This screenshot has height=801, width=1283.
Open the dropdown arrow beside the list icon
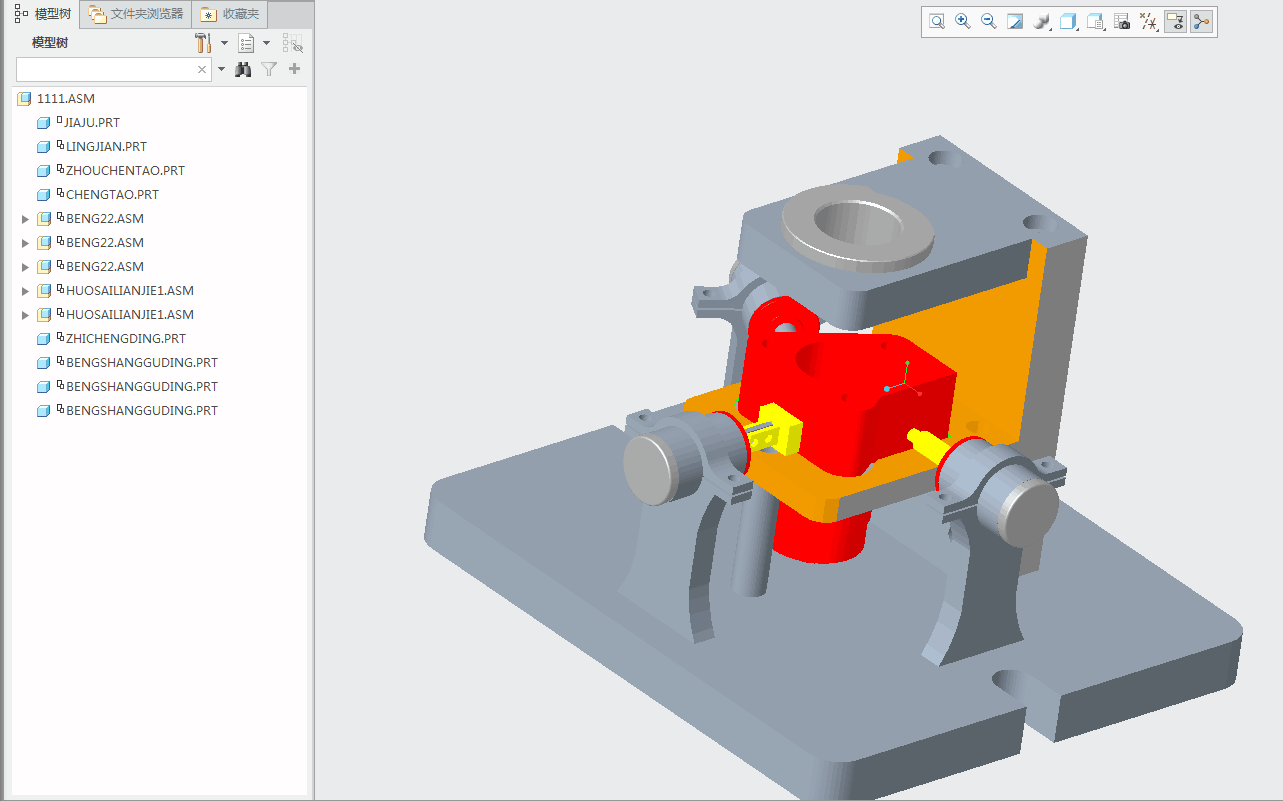pos(266,43)
